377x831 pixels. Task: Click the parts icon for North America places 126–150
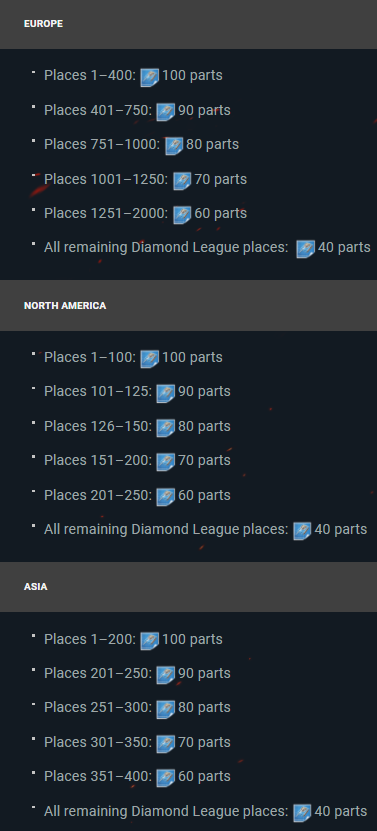pos(165,428)
